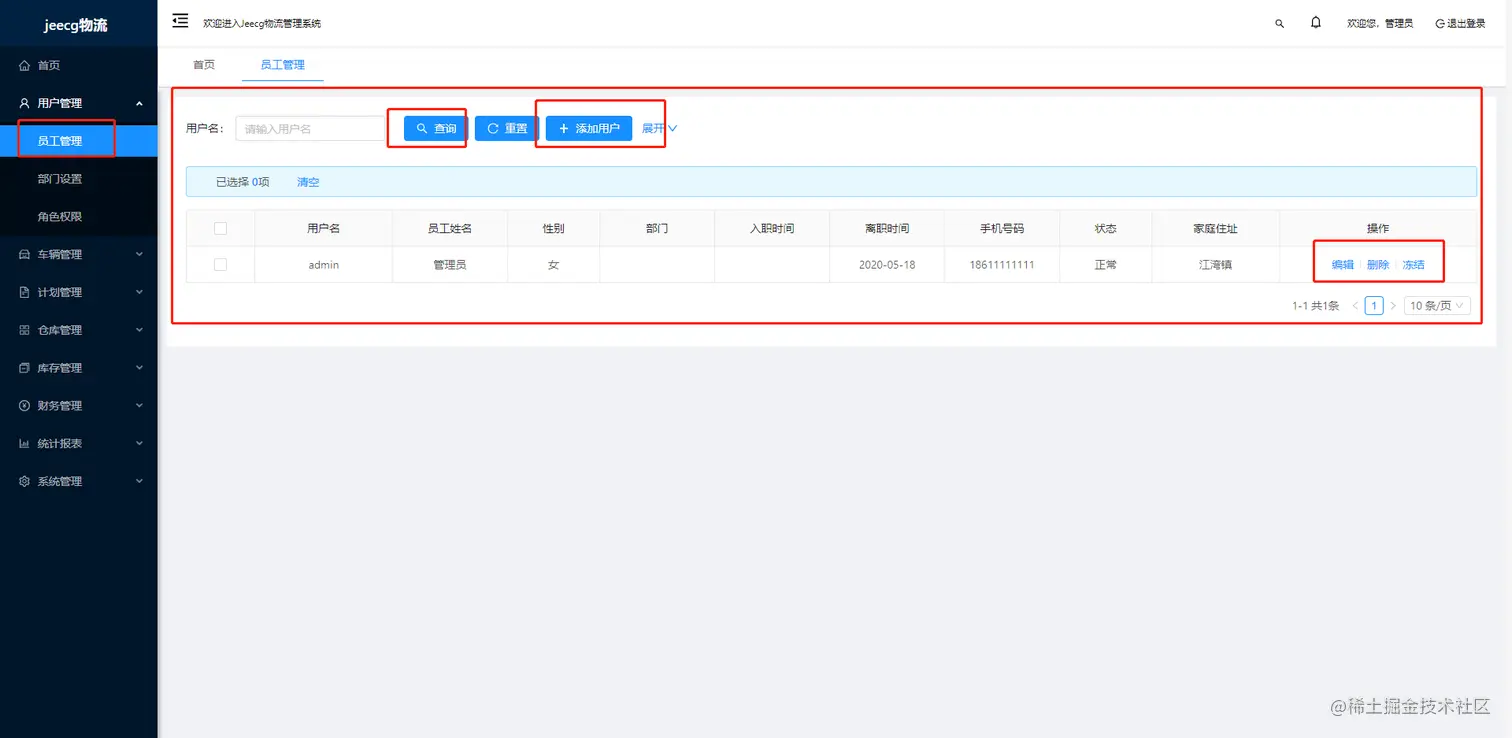Collapse the sidebar with the menu fold icon
This screenshot has height=738, width=1512.
[x=180, y=21]
